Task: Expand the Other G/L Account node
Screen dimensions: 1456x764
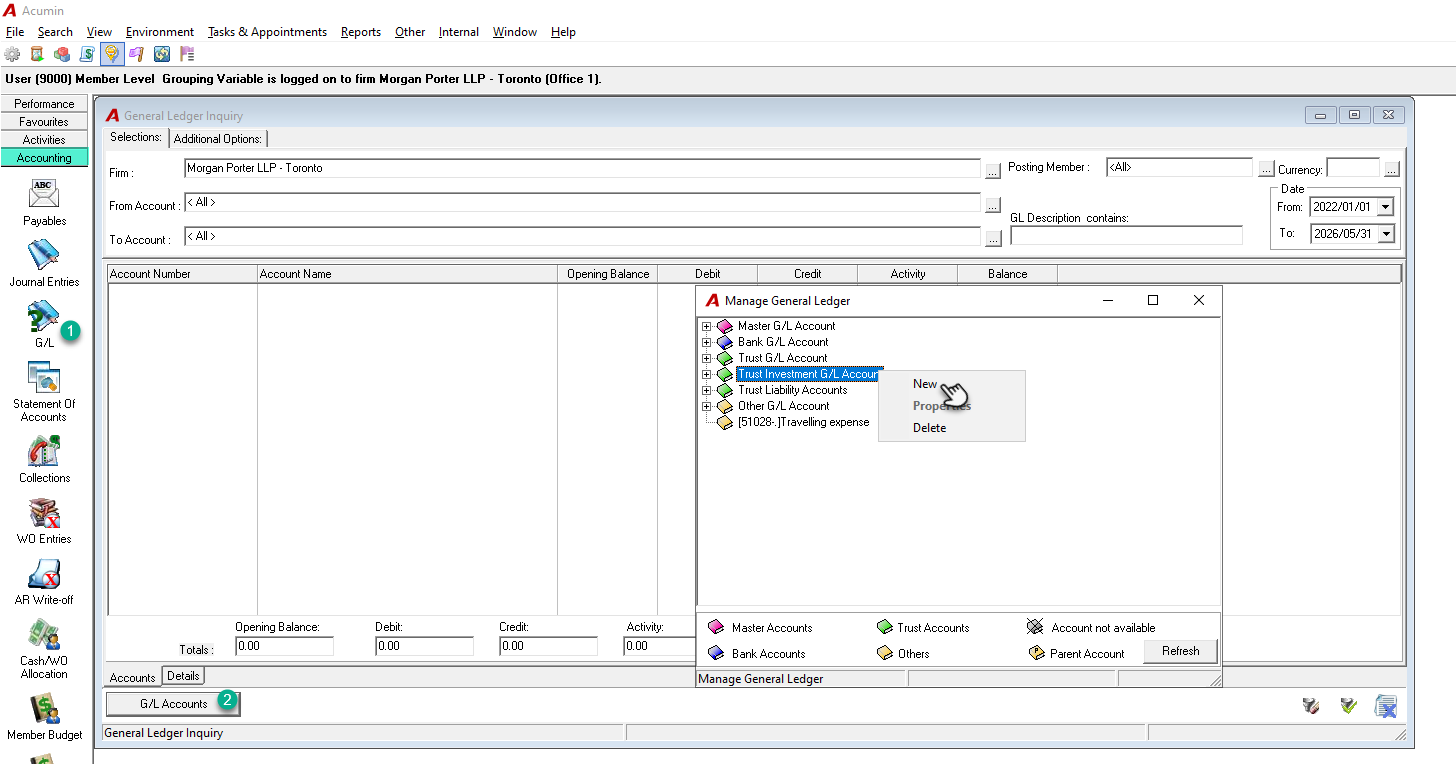Action: tap(707, 406)
